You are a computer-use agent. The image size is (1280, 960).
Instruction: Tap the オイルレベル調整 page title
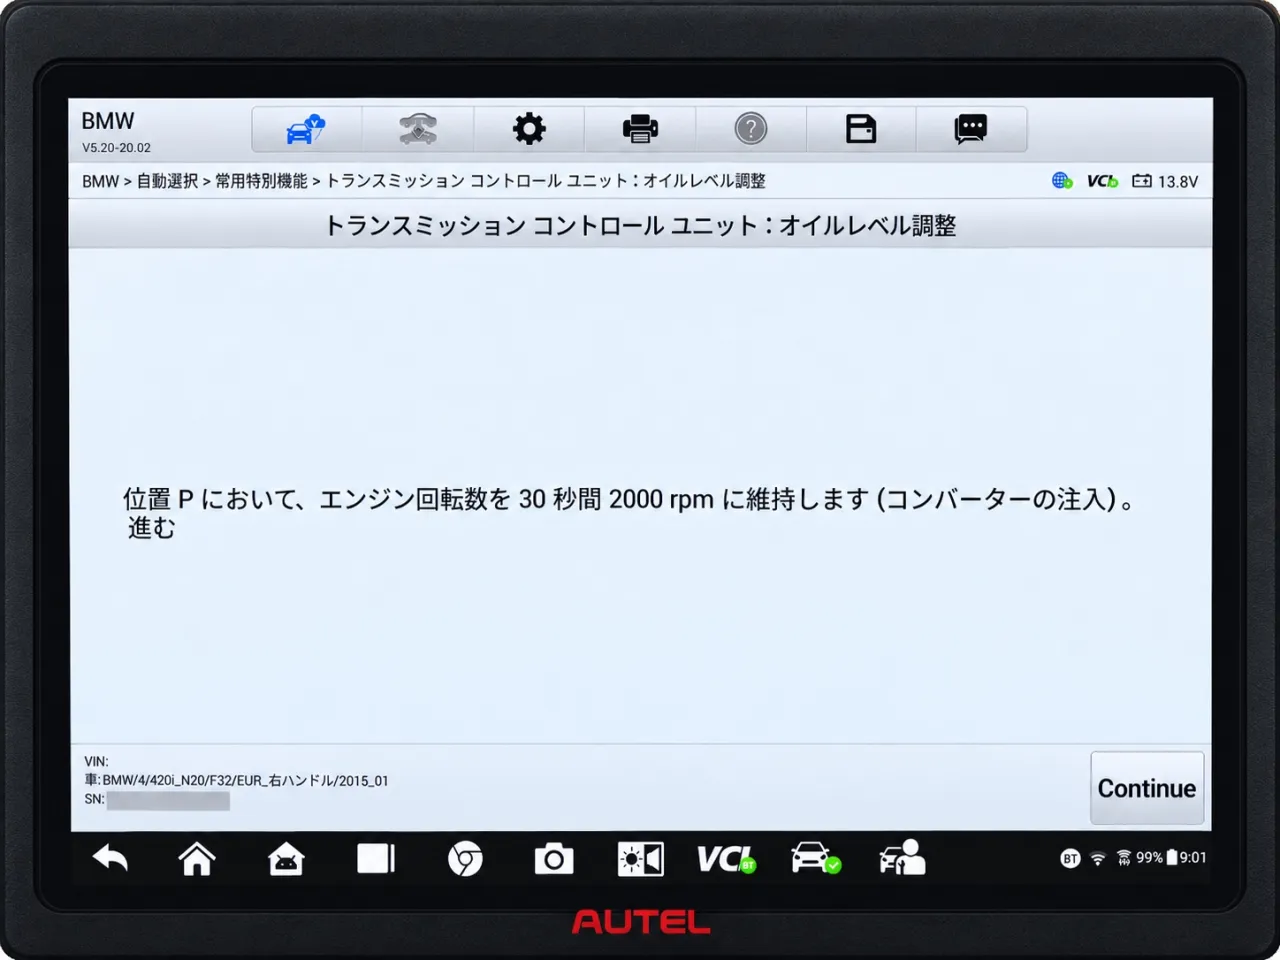(640, 226)
